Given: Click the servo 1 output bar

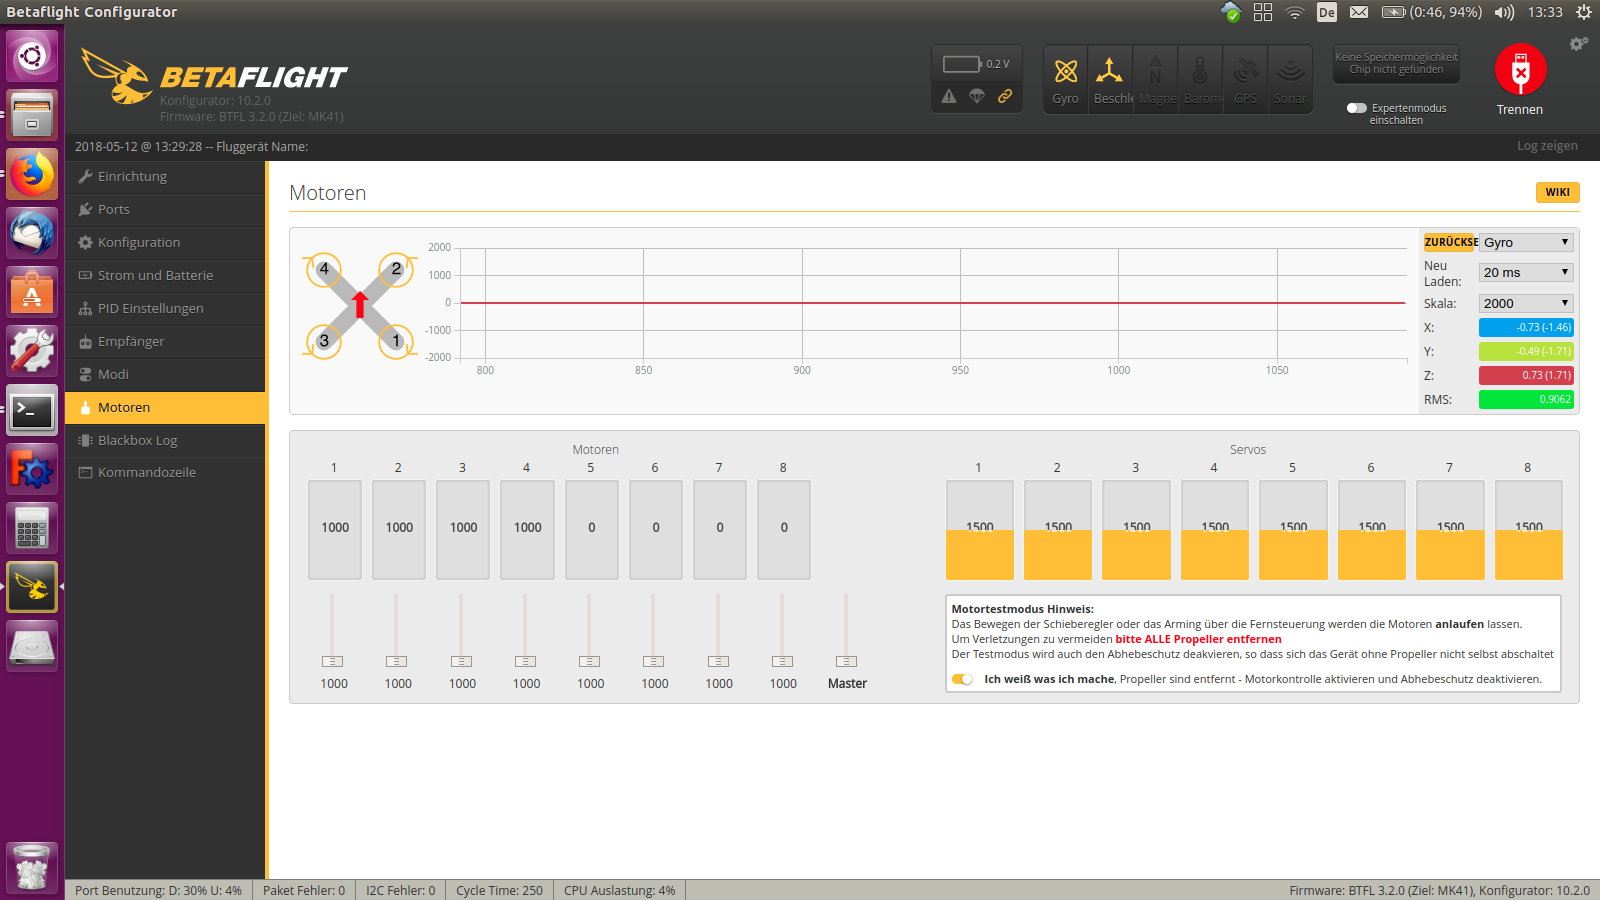Looking at the screenshot, I should pos(980,530).
